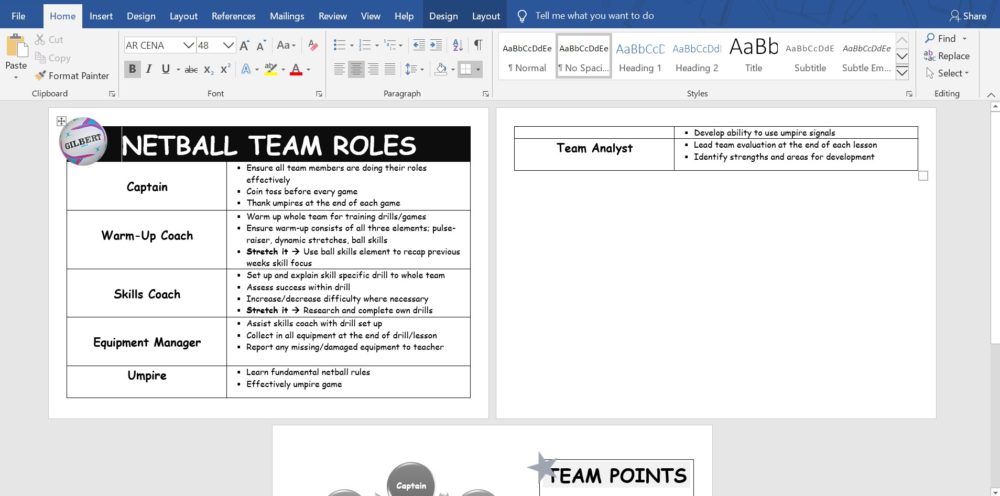Open the font size dropdown

[x=229, y=45]
